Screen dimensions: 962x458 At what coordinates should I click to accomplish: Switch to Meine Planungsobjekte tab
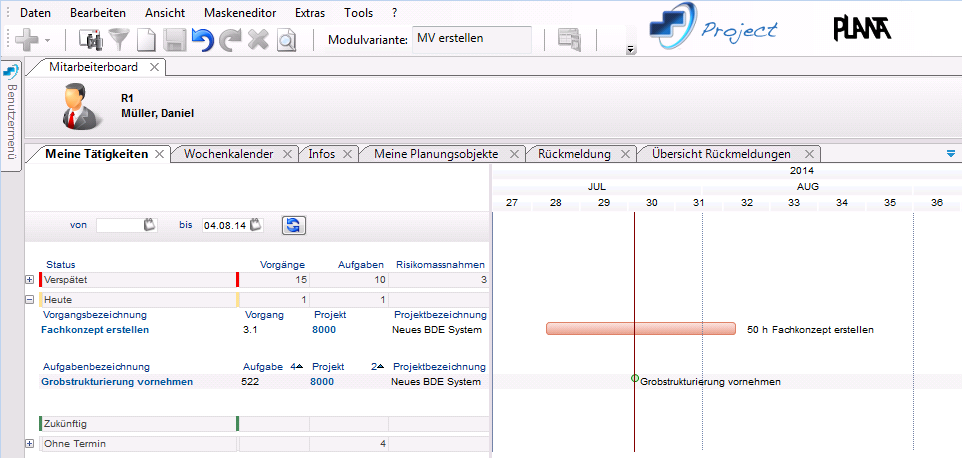[x=436, y=154]
